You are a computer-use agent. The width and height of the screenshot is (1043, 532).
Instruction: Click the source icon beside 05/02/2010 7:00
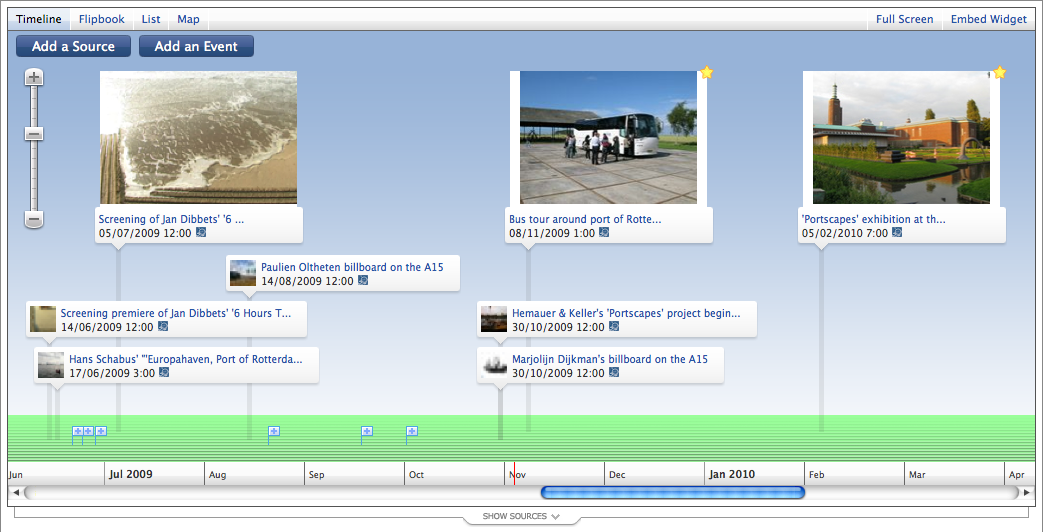click(897, 232)
